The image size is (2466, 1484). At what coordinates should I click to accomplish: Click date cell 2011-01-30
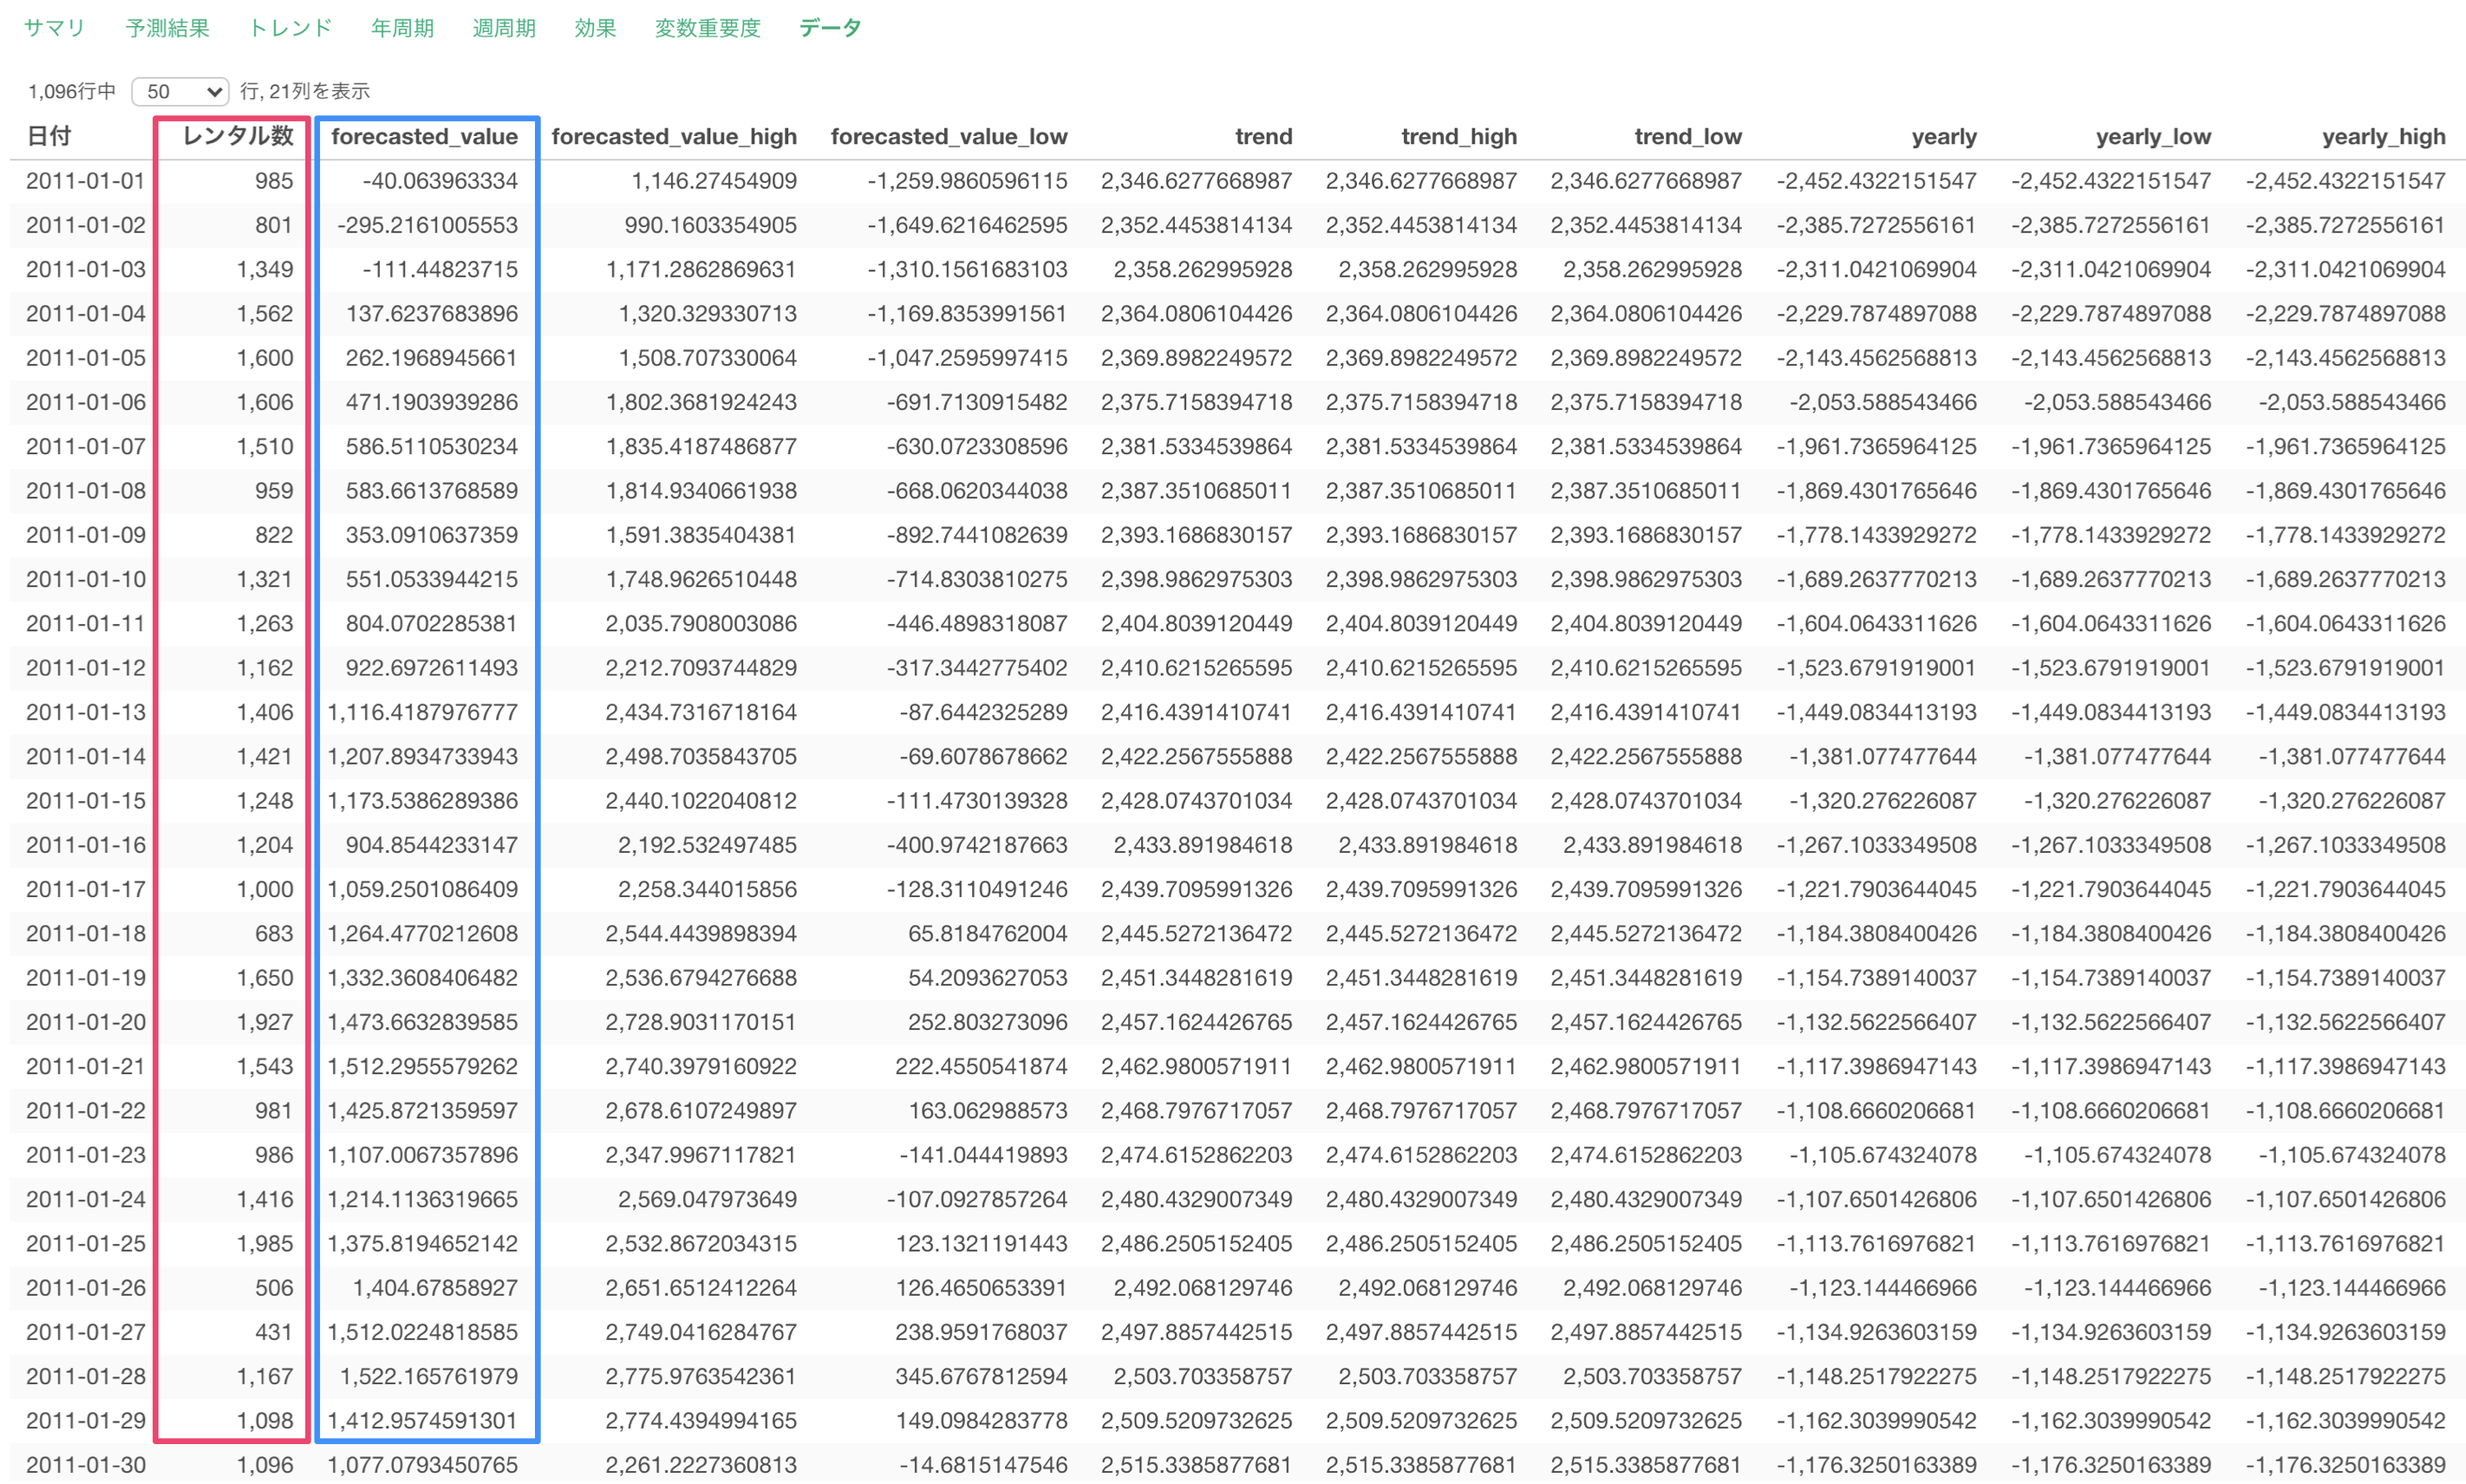click(86, 1465)
